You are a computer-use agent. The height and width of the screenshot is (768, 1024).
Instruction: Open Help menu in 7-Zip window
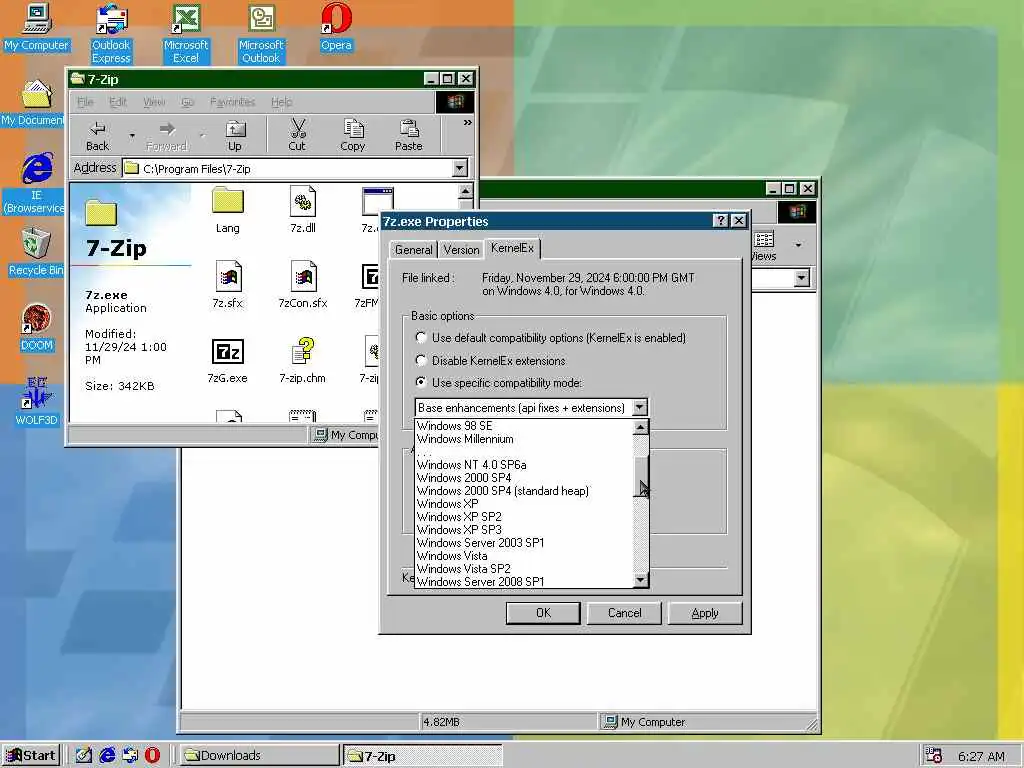click(281, 102)
